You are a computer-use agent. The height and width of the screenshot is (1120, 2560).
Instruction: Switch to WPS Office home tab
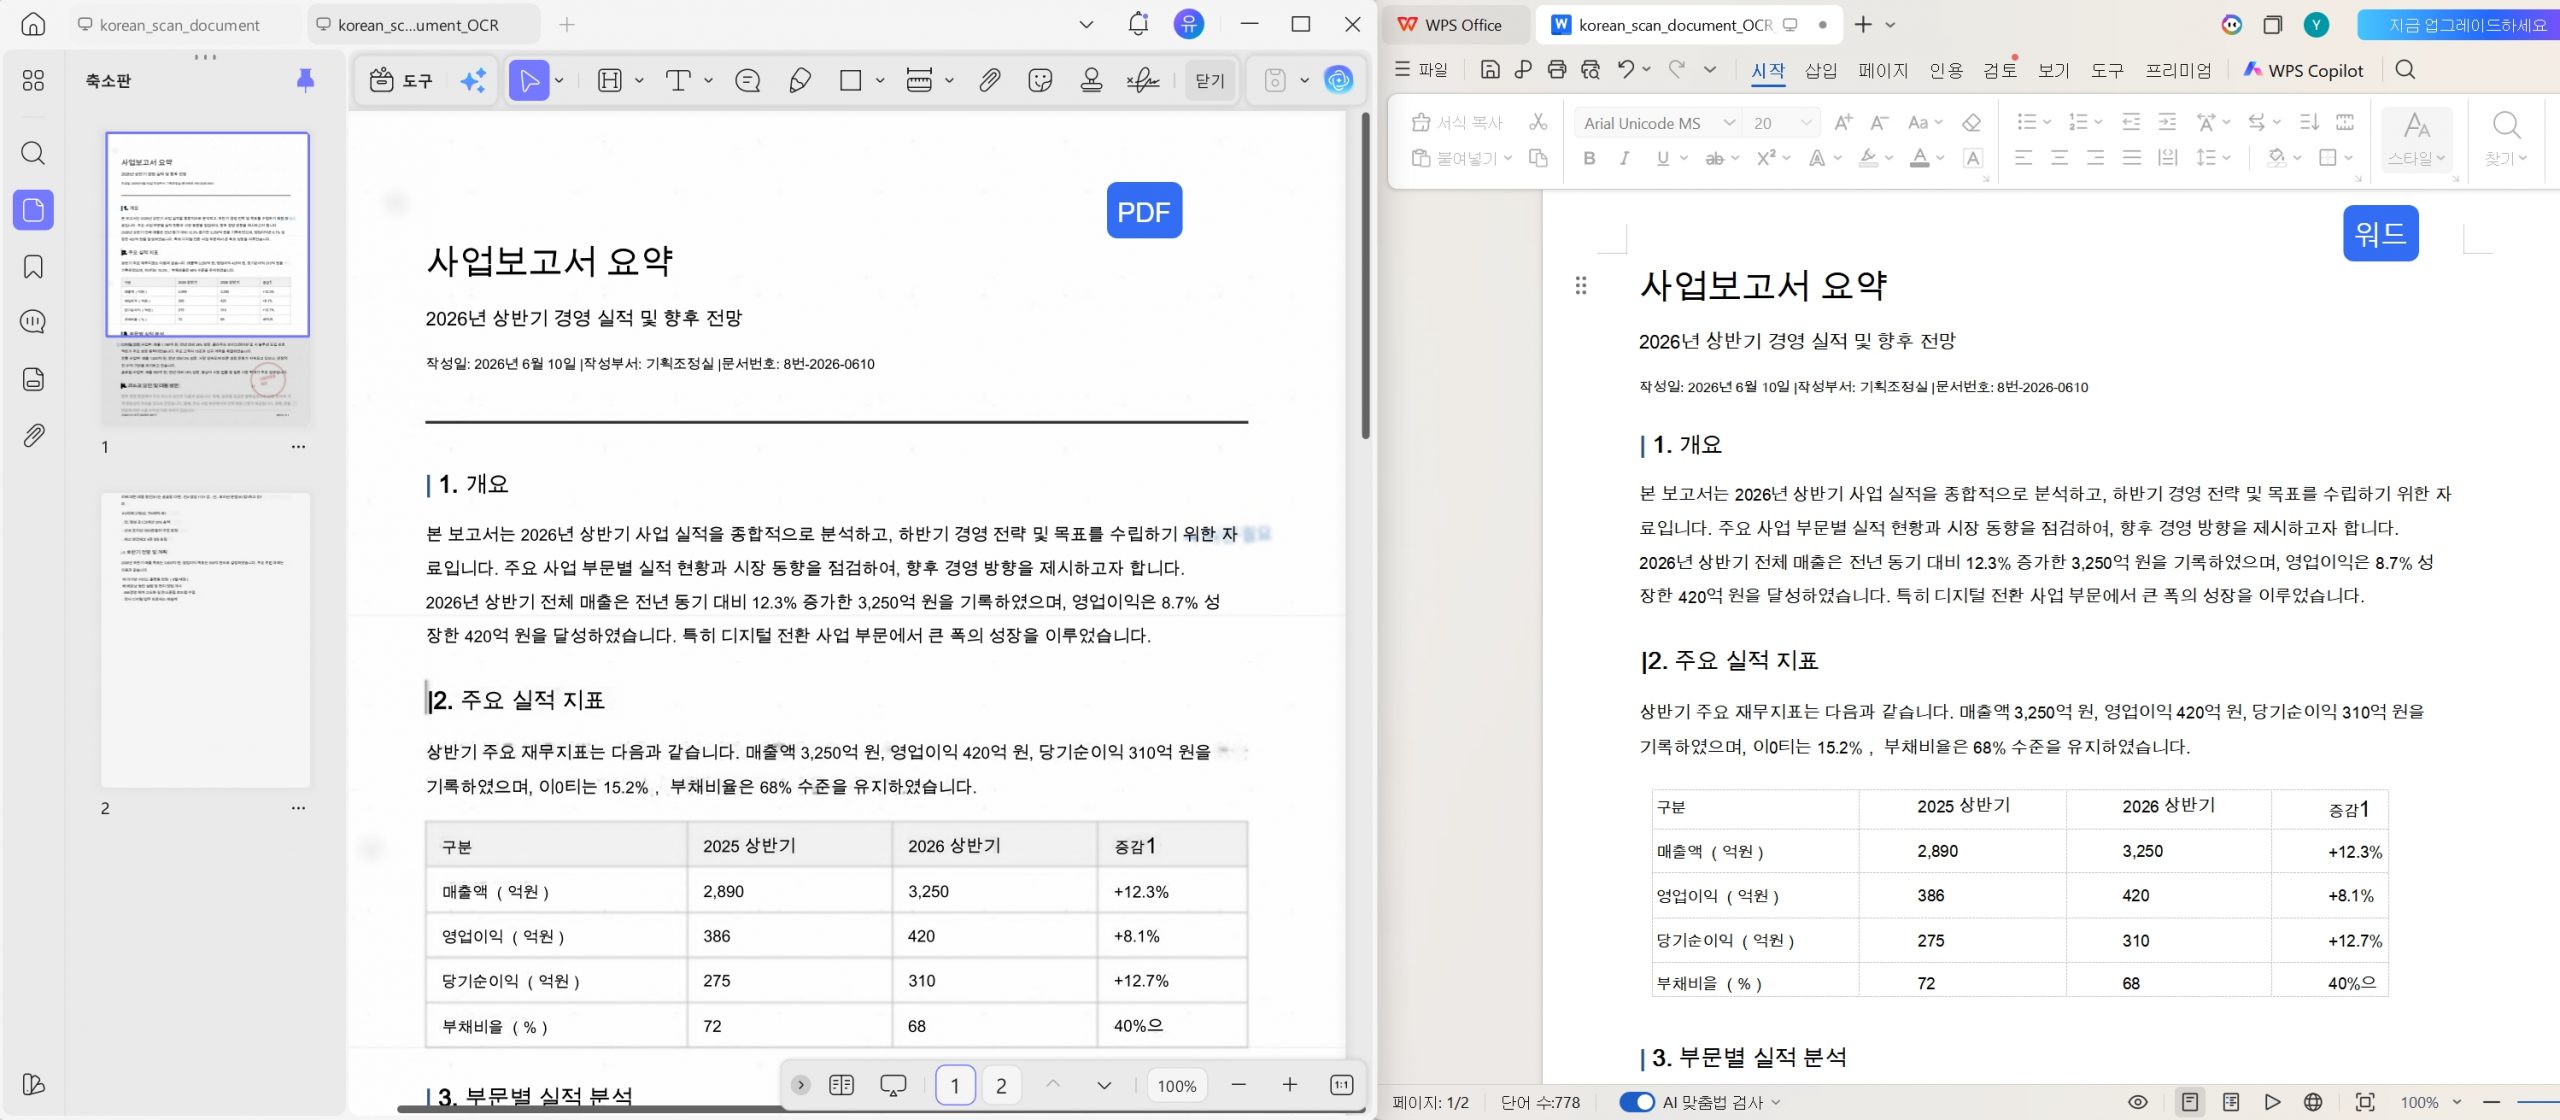point(1453,25)
